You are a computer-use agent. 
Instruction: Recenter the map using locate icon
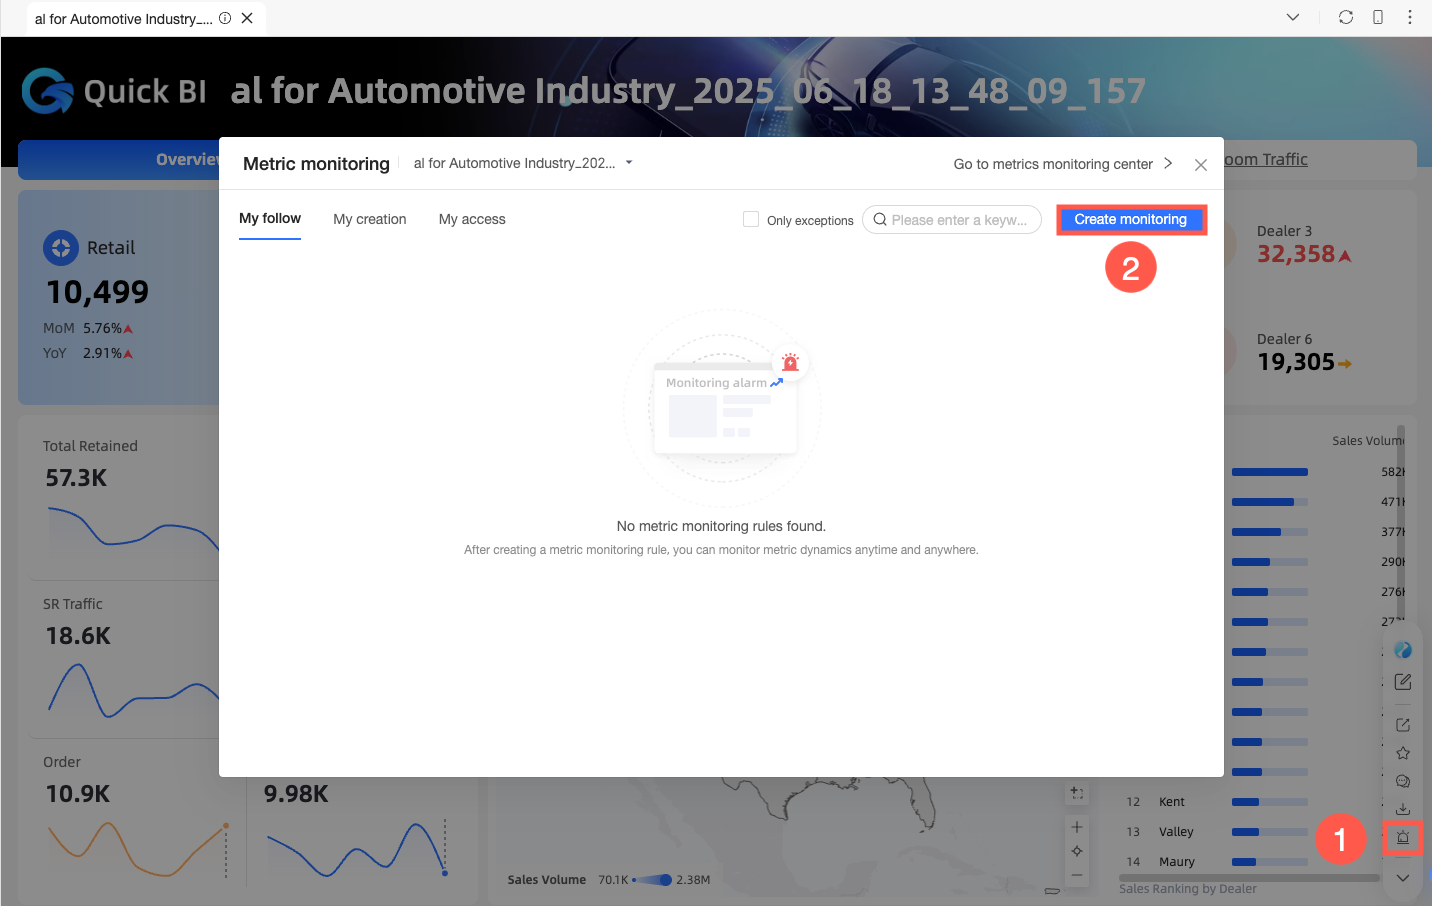(1077, 851)
